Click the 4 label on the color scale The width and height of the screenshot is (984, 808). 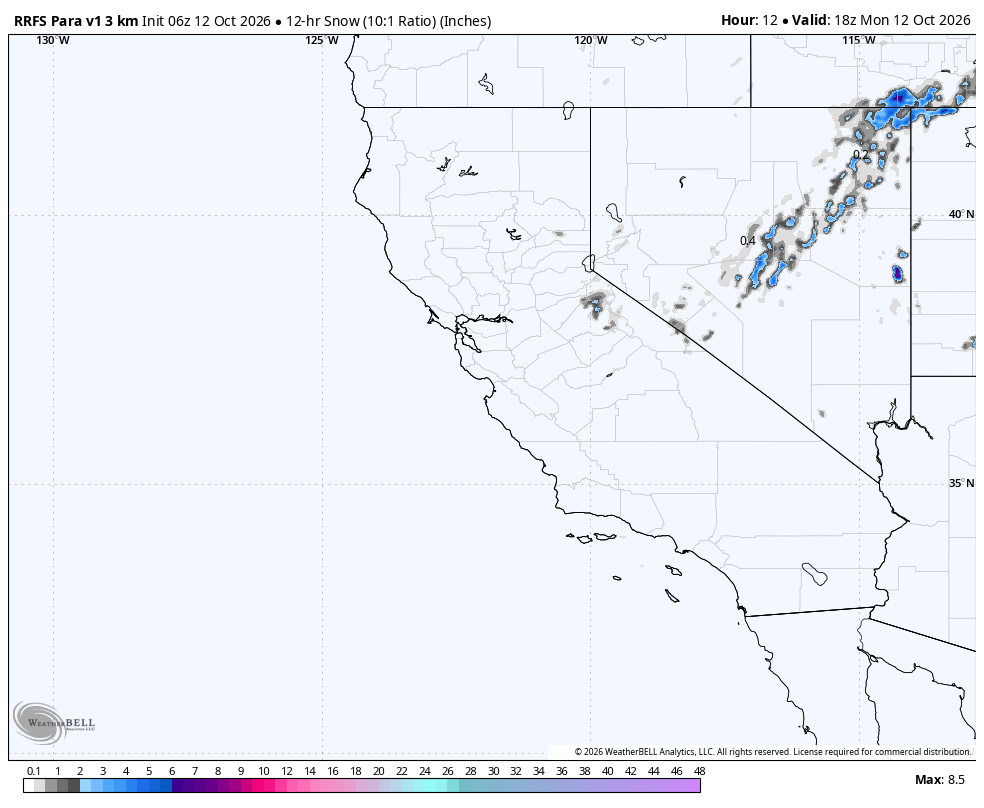pos(126,772)
